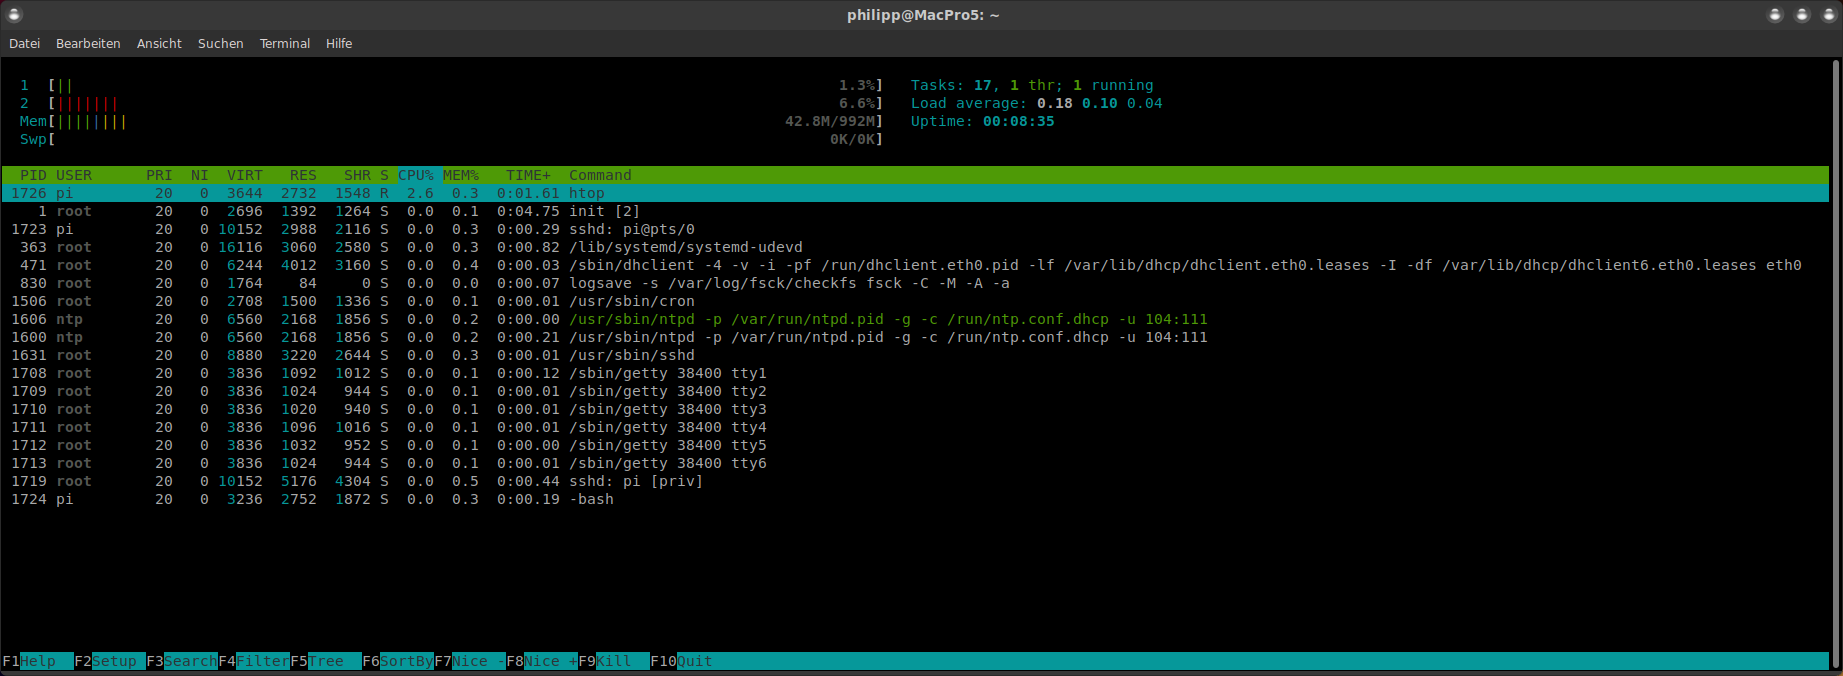Open the Bearbeiten menu
Viewport: 1843px width, 676px height.
[88, 44]
